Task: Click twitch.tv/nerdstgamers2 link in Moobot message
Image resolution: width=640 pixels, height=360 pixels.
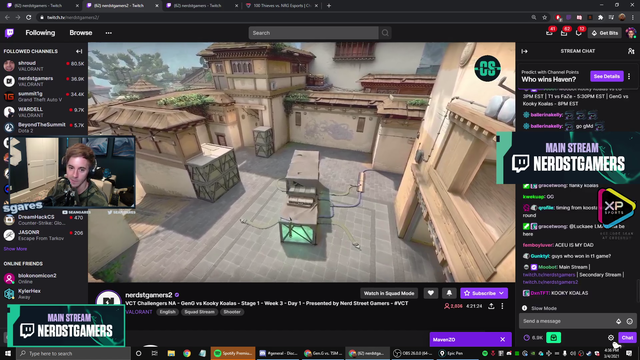Action: coord(550,282)
